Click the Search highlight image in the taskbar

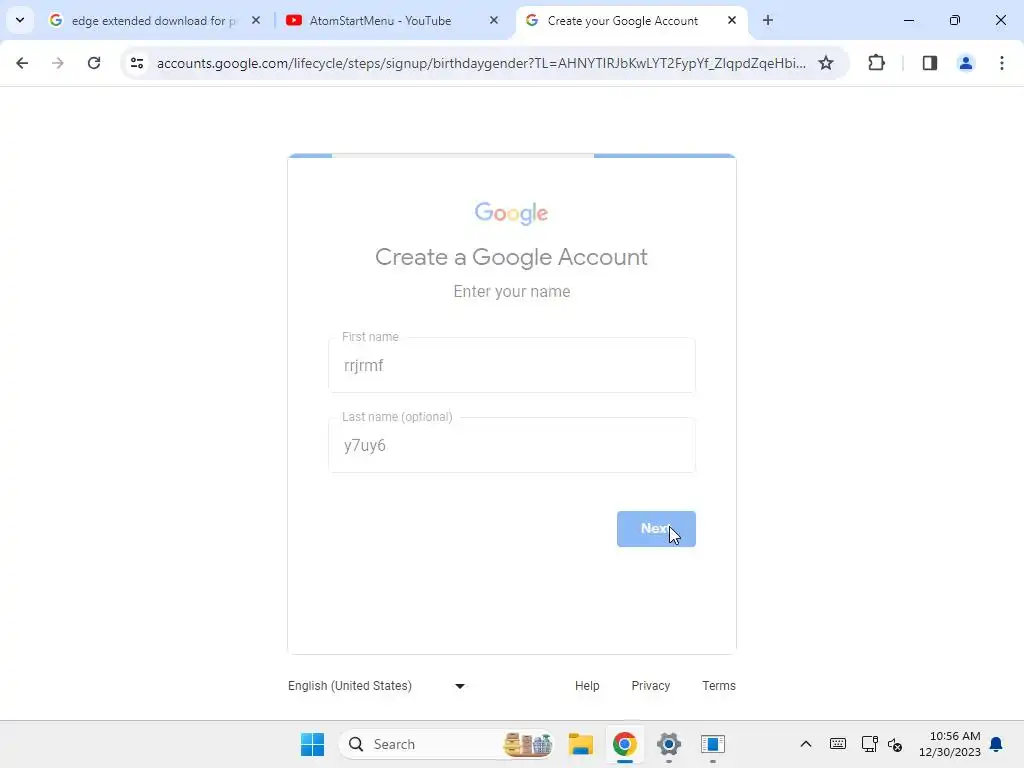[x=527, y=744]
